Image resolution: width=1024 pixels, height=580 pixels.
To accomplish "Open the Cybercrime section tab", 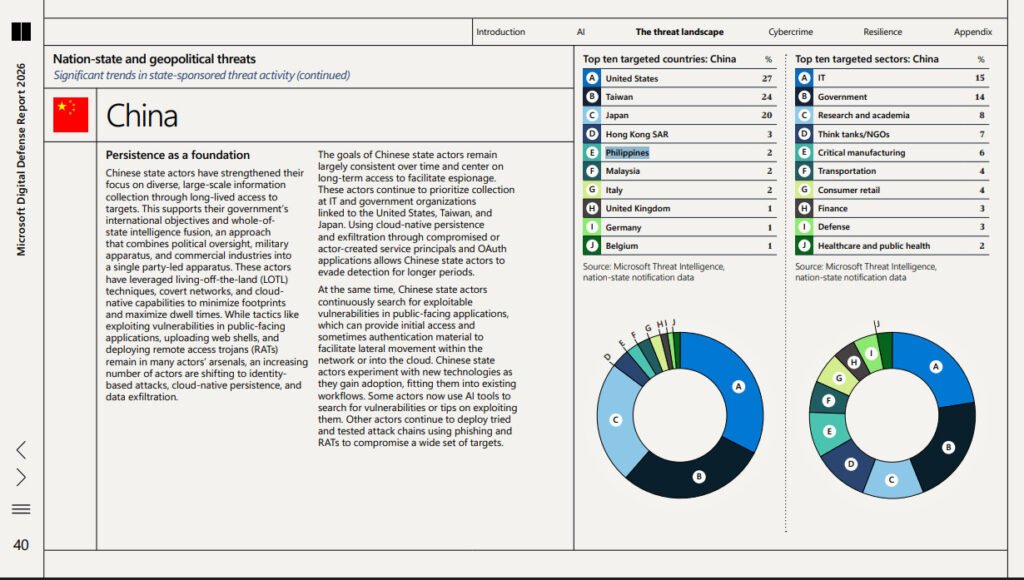I will 790,32.
